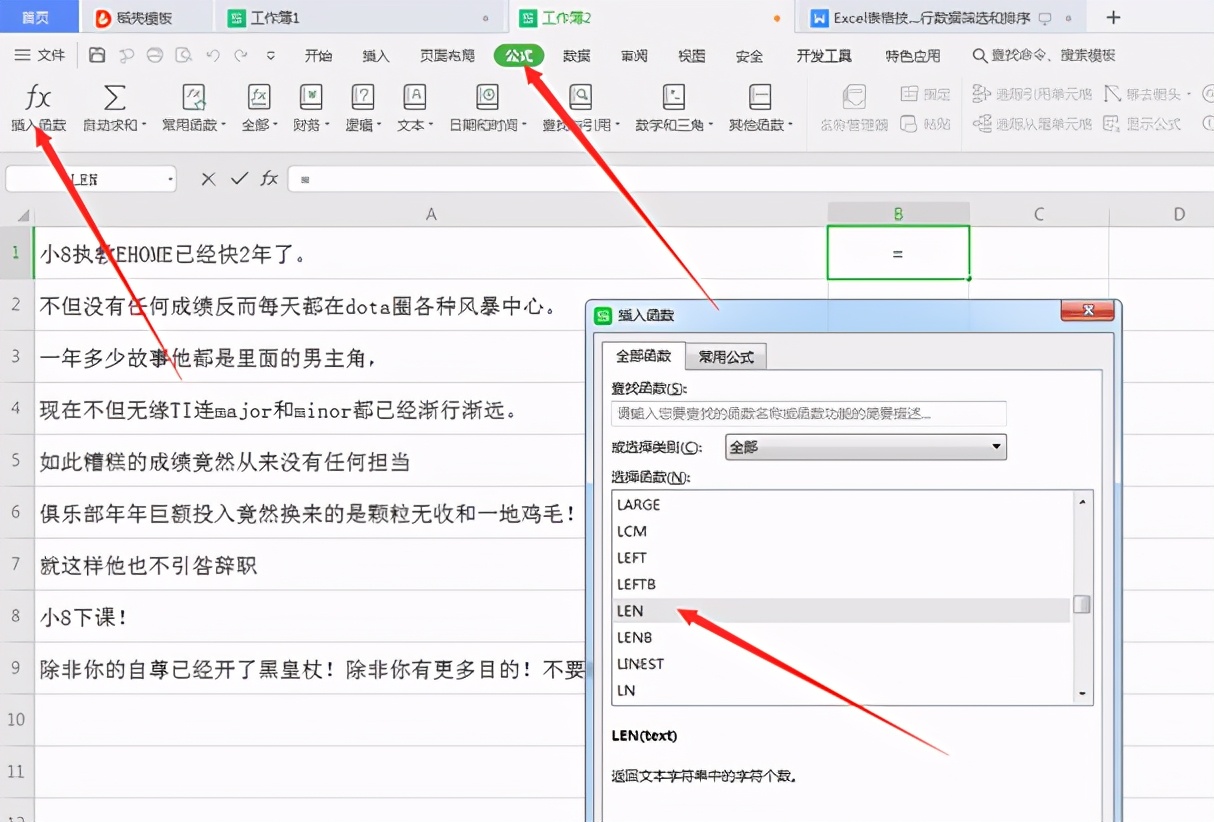Switch to the Insert (插入) ribbon tab
1214x822 pixels.
(376, 56)
